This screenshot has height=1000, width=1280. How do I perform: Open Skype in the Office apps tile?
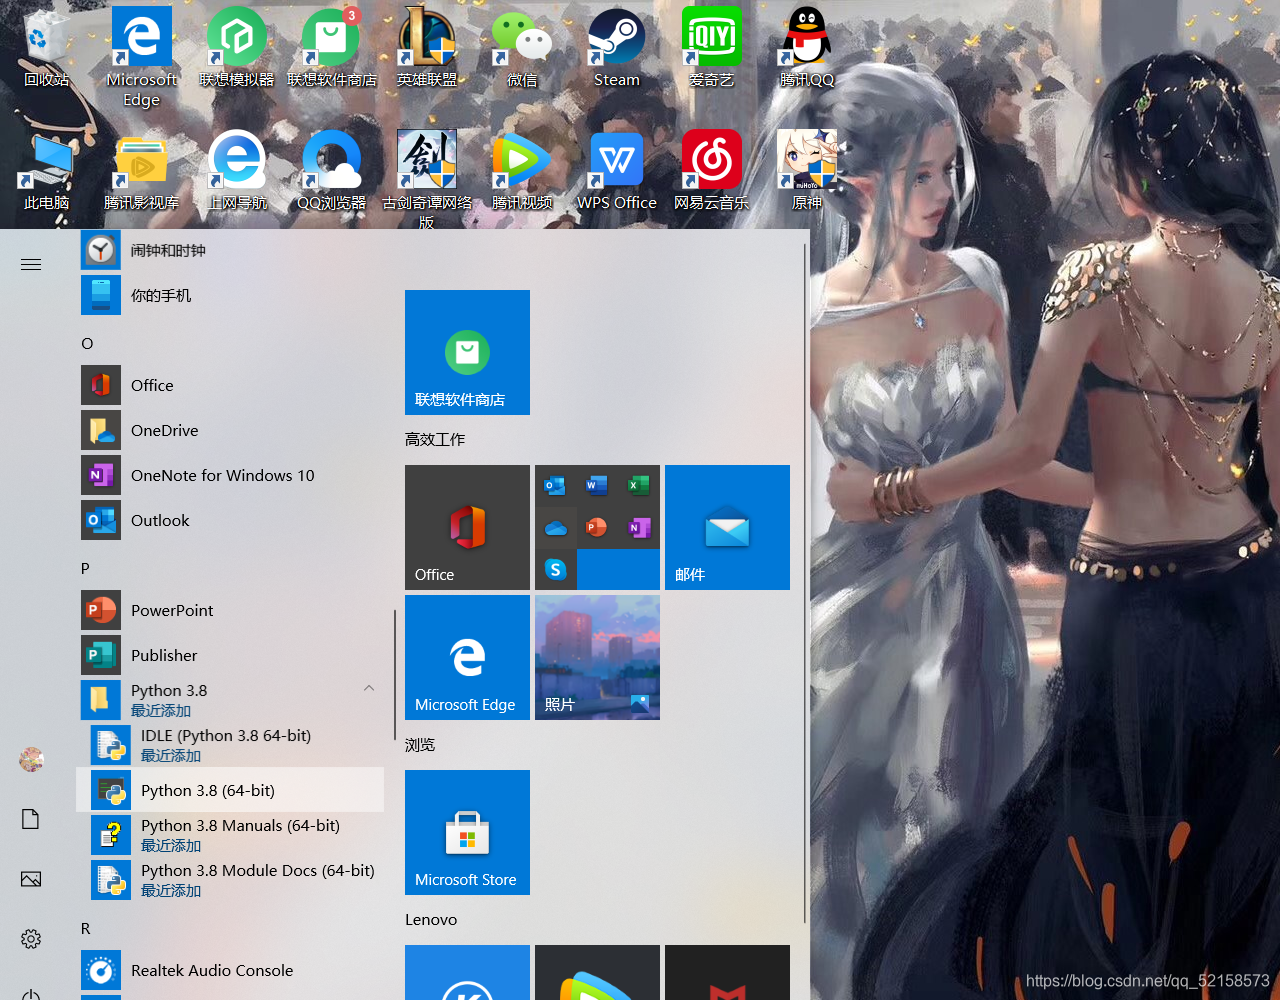click(x=555, y=569)
